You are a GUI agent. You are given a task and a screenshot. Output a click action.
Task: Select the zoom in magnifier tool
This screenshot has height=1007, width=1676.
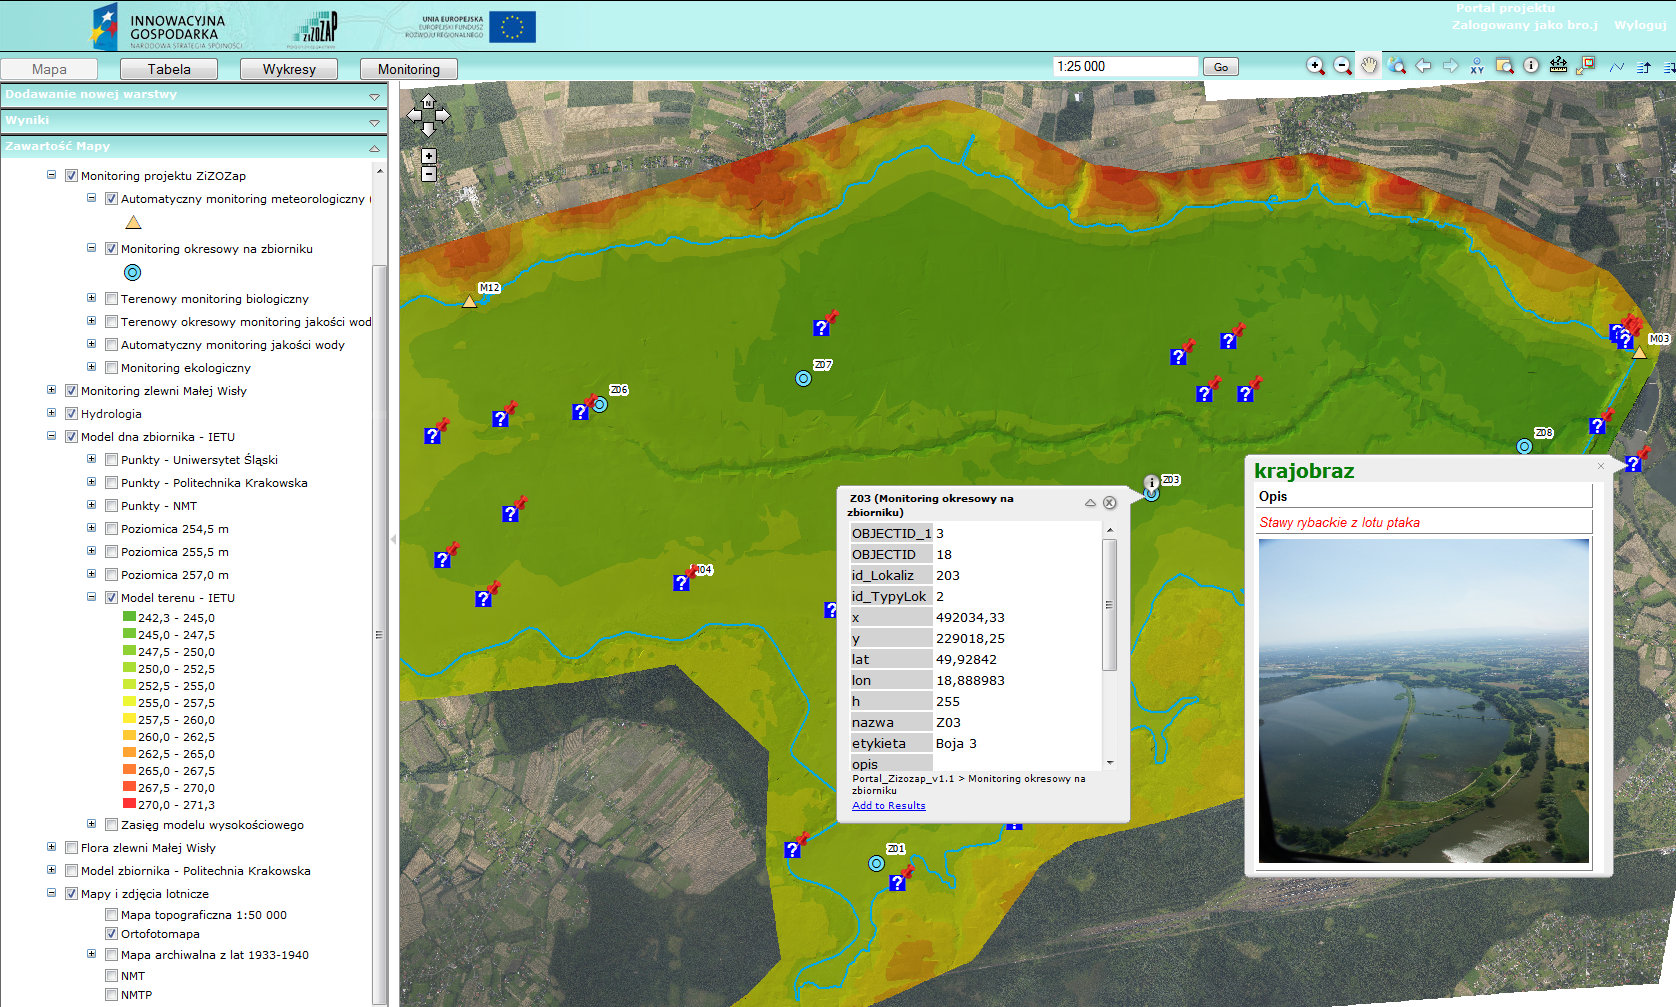(1315, 66)
